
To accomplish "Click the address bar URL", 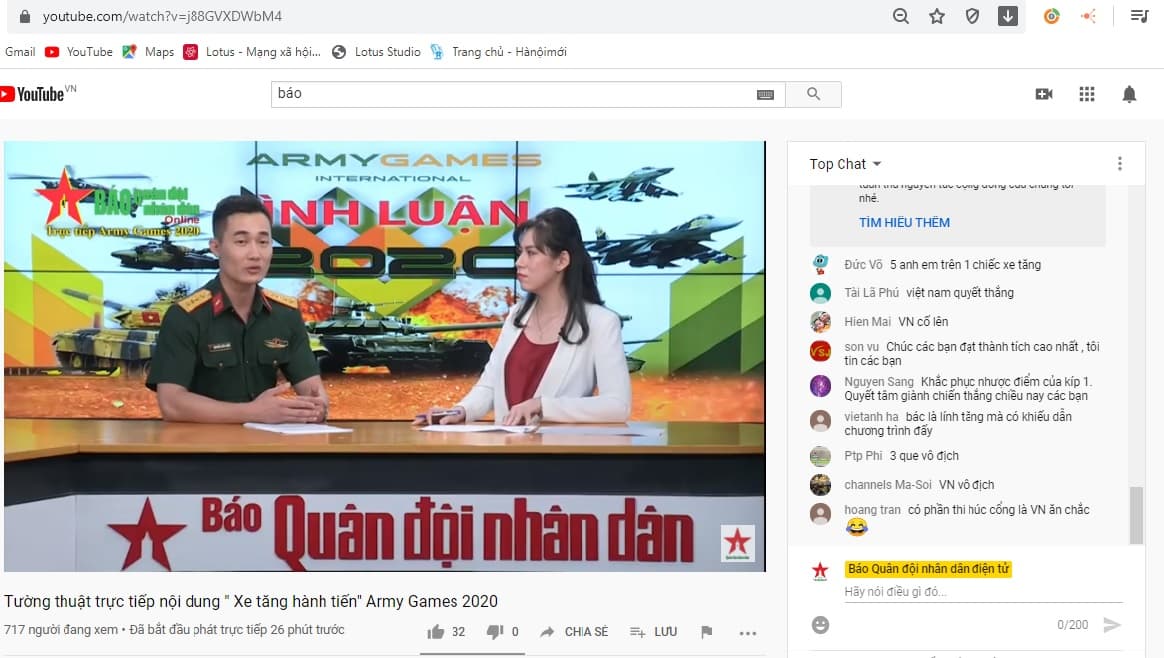I will (162, 16).
